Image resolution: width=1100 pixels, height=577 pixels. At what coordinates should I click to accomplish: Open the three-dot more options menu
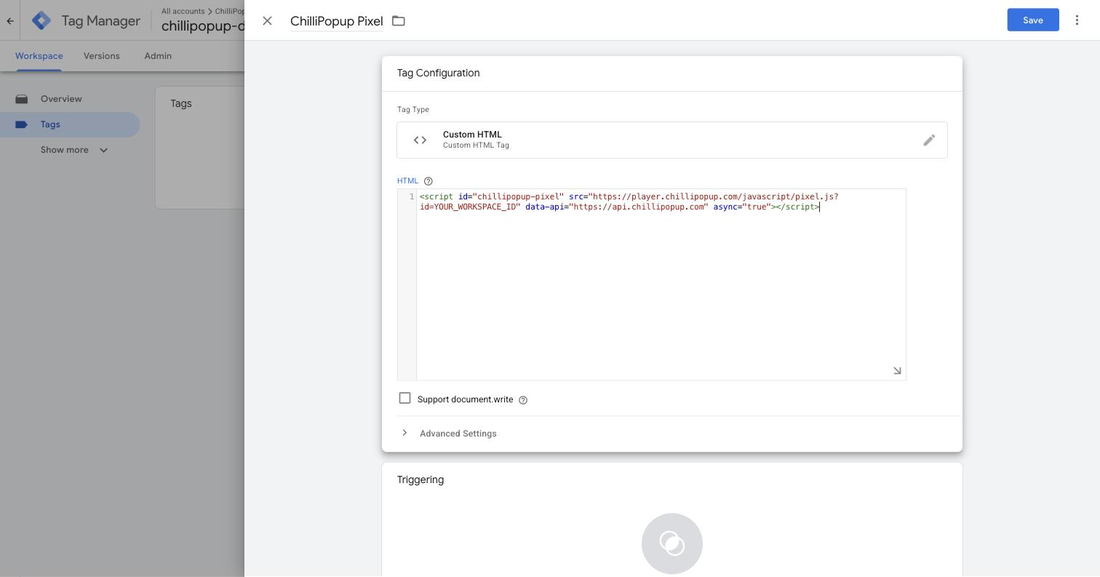point(1077,20)
